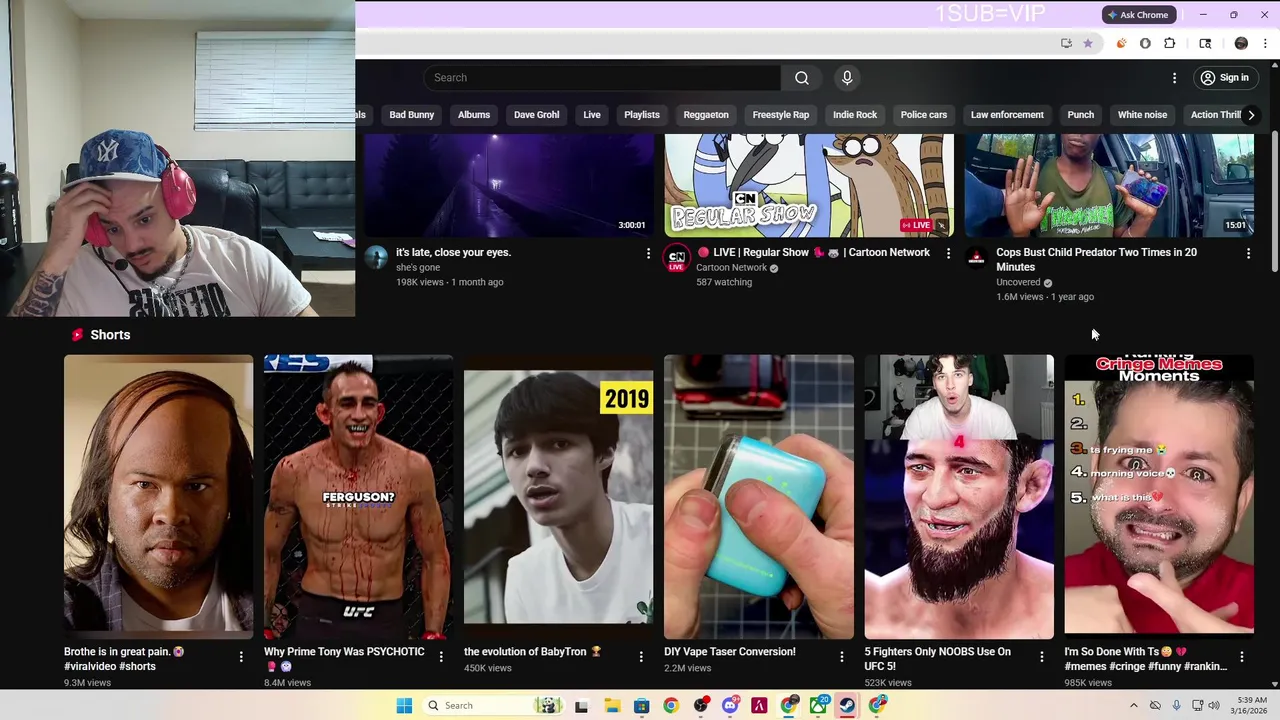
Task: Open 'the evolution of BabyTron' short
Action: [558, 496]
